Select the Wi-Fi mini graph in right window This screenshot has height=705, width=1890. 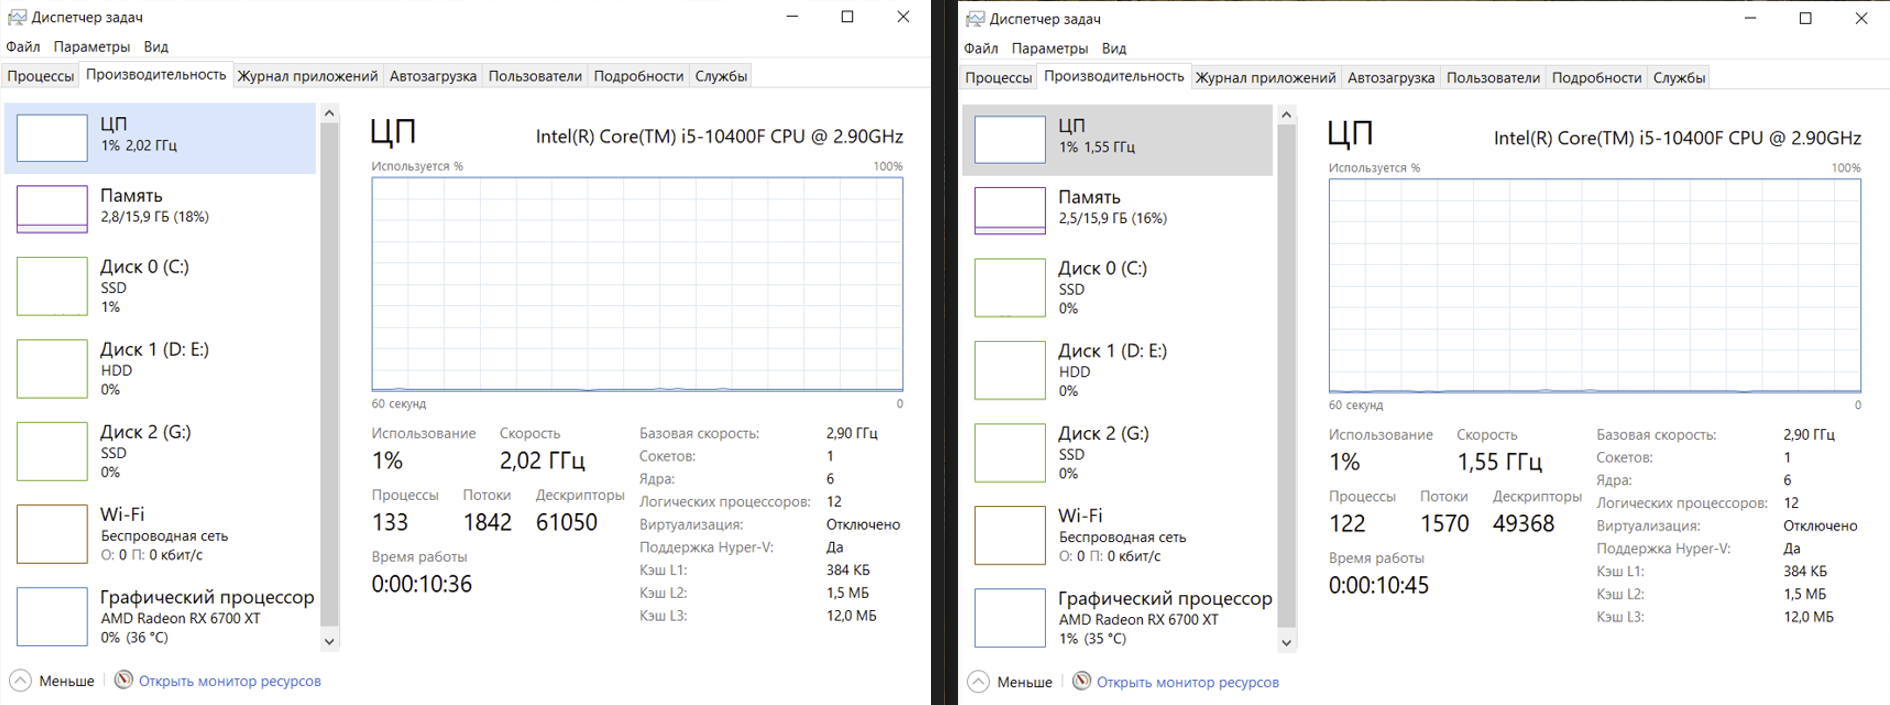pos(1010,535)
